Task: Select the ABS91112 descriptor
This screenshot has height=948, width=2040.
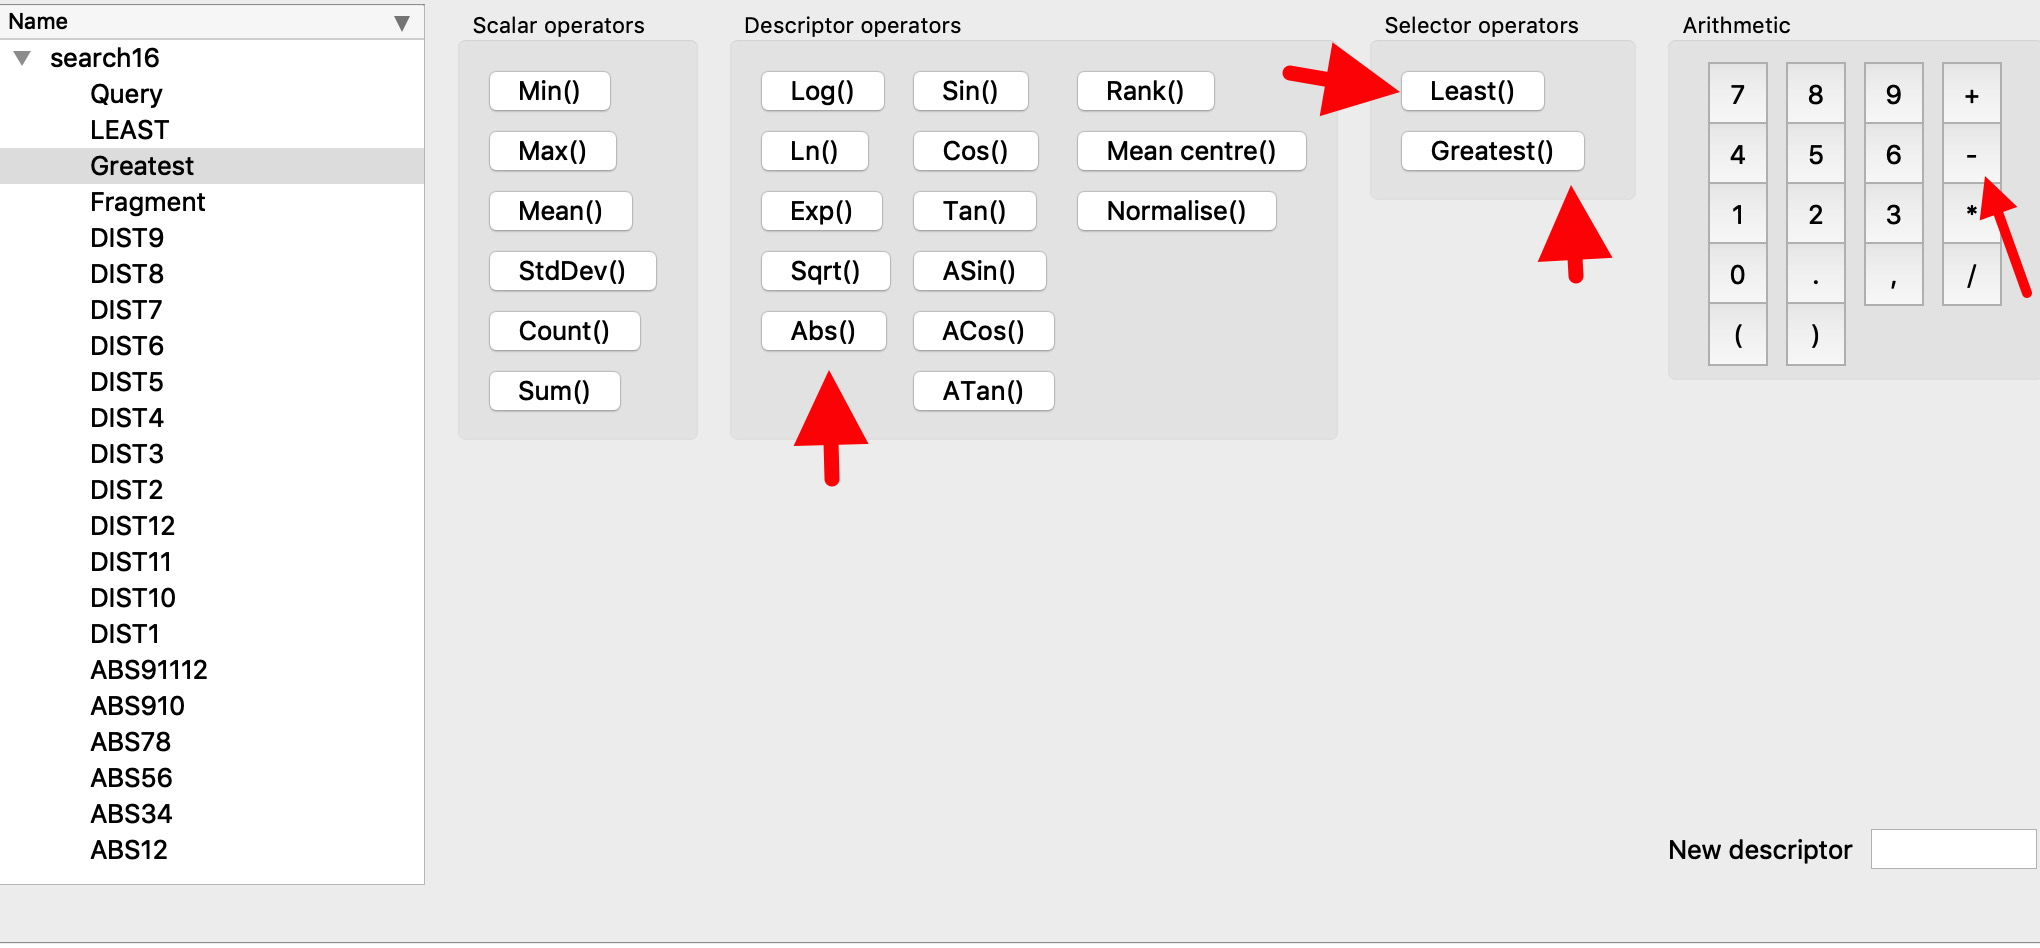Action: [x=149, y=670]
